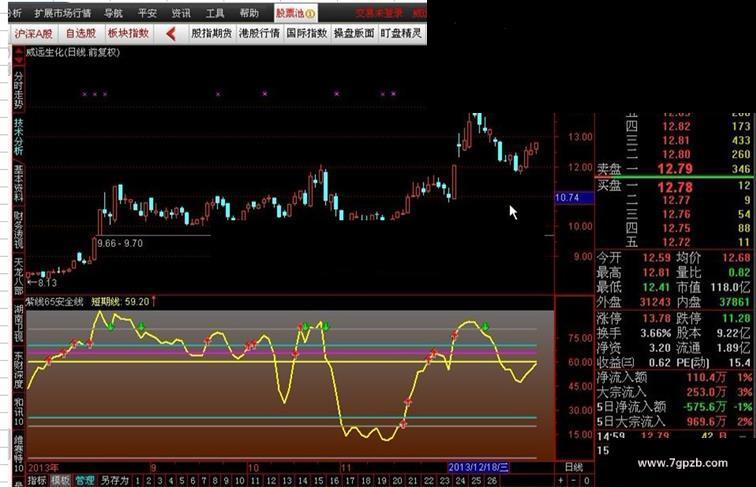This screenshot has height=487, width=756.
Task: Select the 财务透视 side tab
Action: pos(18,230)
